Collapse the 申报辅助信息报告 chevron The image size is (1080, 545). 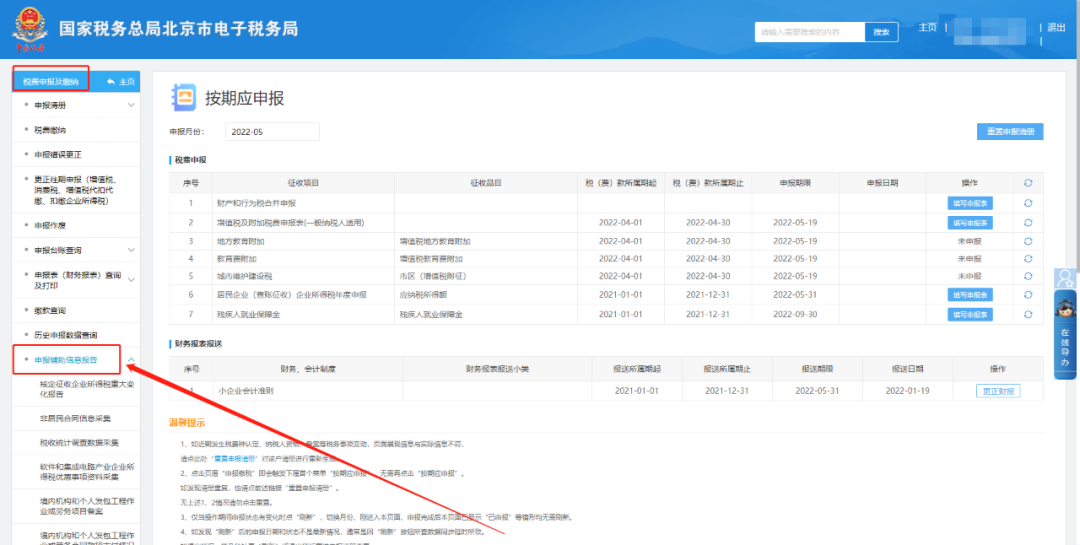[x=131, y=360]
